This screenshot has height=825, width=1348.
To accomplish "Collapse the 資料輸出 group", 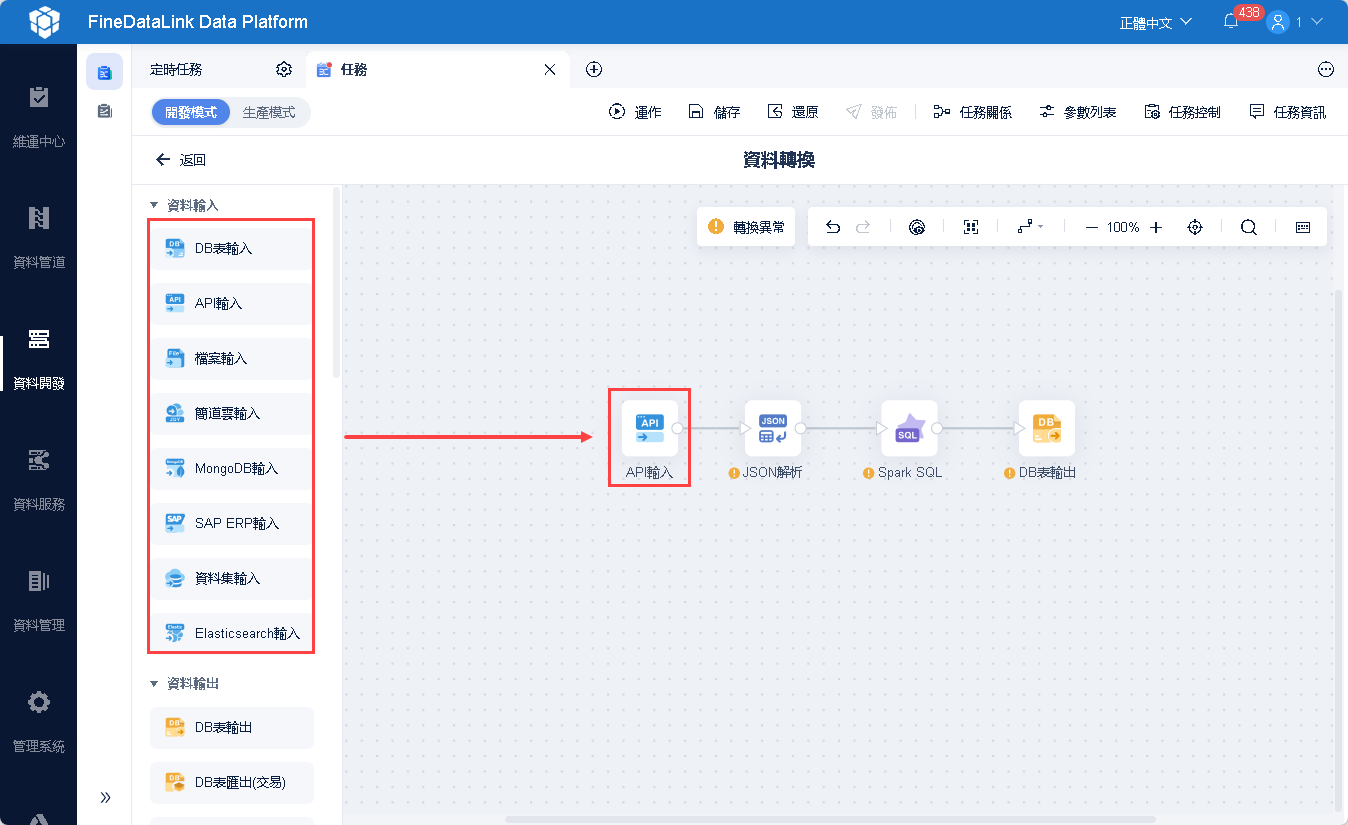I will [x=154, y=684].
